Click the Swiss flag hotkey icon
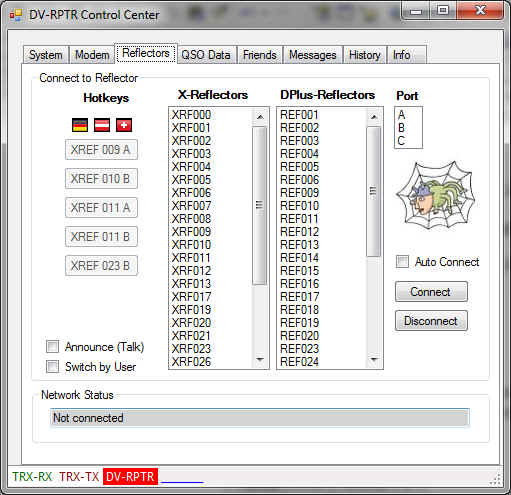The image size is (511, 495). click(124, 125)
